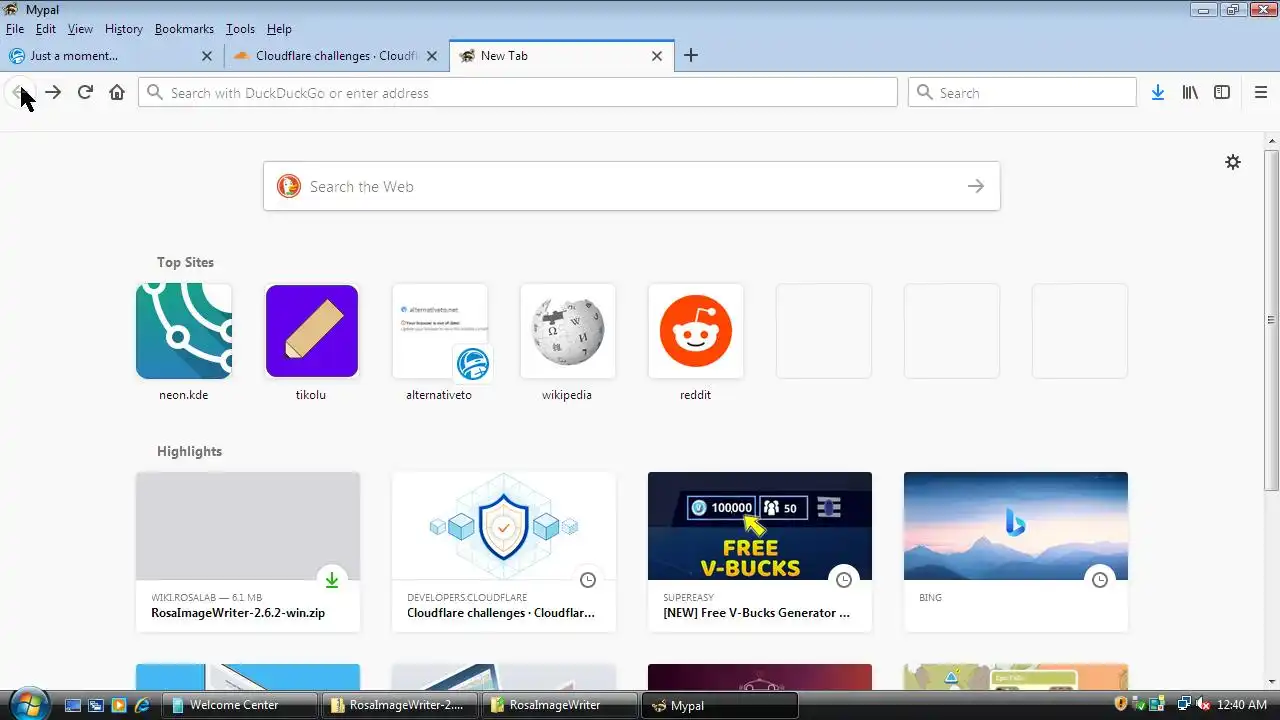Screen dimensions: 1280x720
Task: Open the Downloads arrow in toolbar
Action: pyautogui.click(x=1158, y=92)
